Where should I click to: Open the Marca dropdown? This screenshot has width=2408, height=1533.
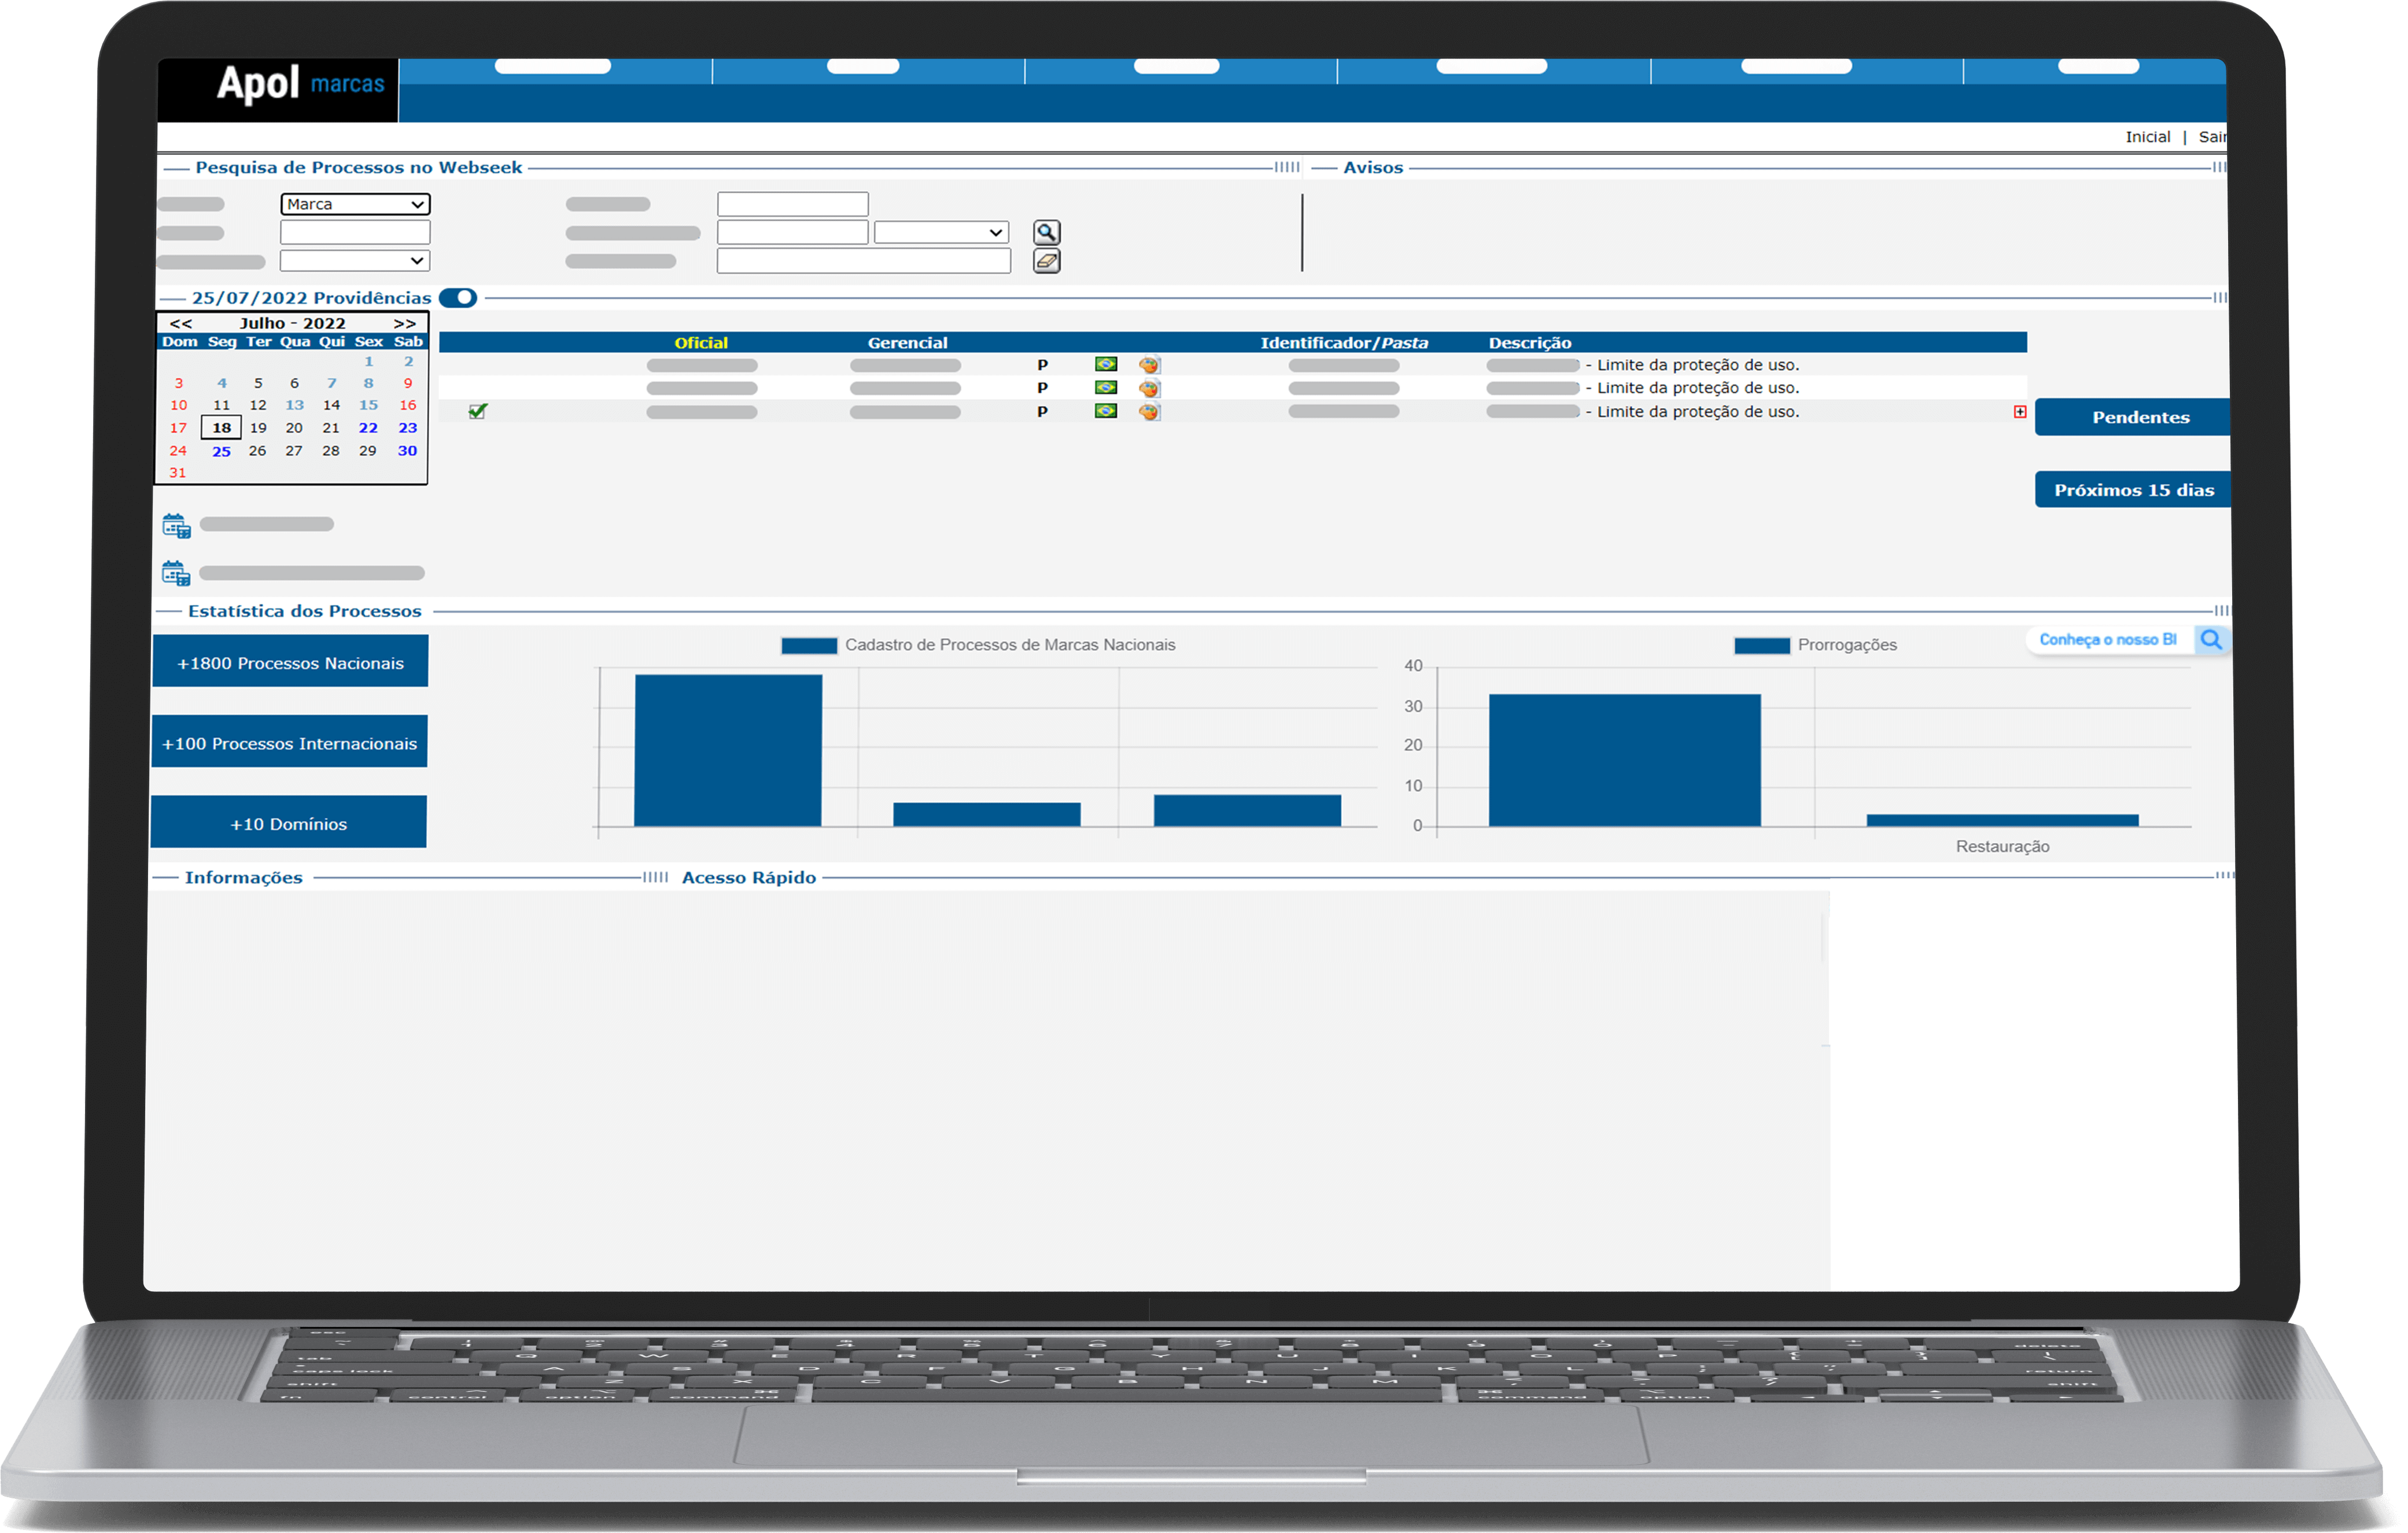click(355, 204)
